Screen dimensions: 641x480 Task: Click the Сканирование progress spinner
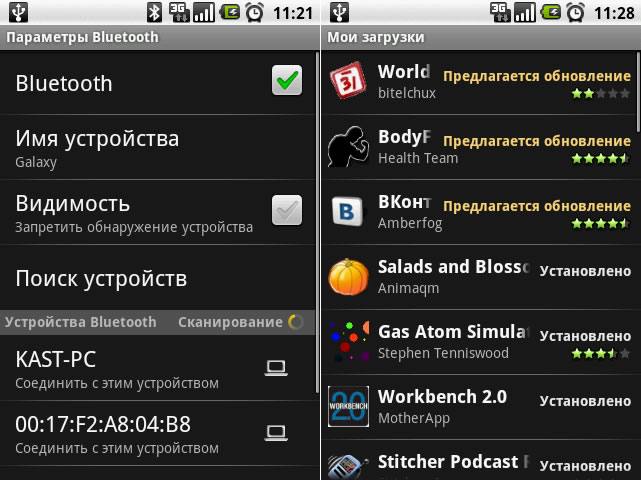tap(296, 322)
